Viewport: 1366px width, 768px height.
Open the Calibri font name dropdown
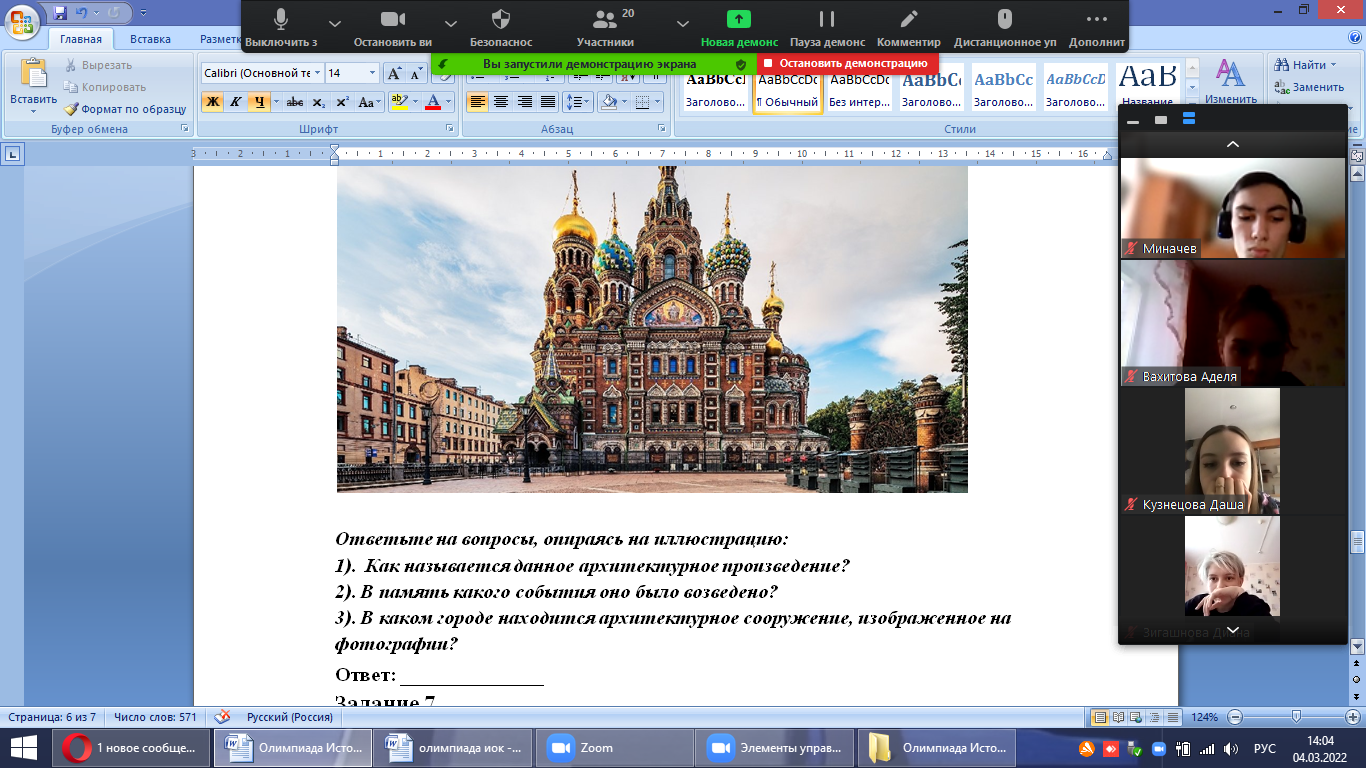click(x=317, y=73)
